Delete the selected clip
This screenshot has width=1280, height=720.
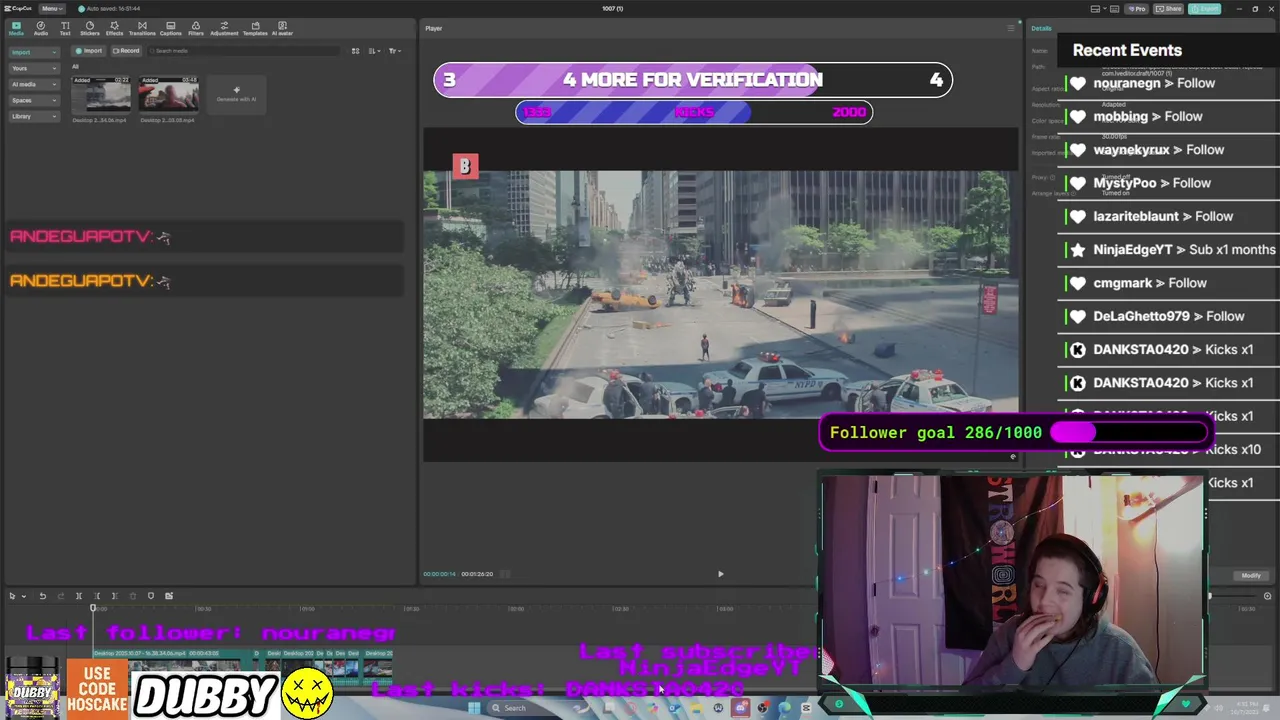[132, 596]
